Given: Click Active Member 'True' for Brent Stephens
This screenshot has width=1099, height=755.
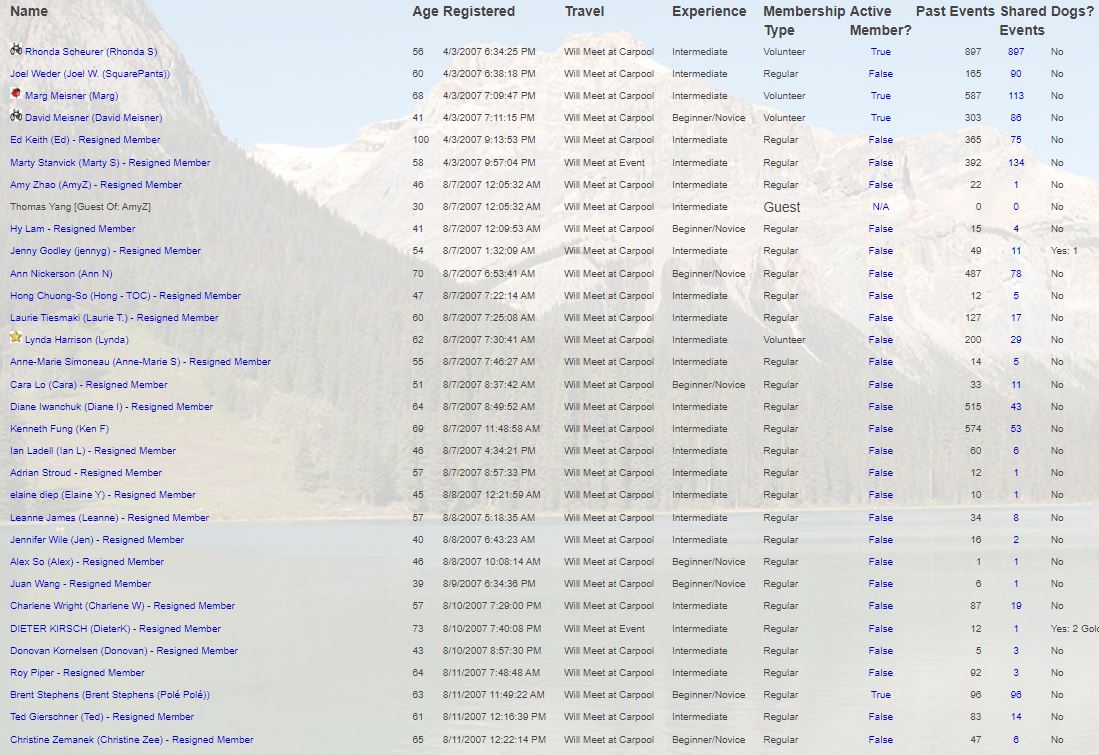Looking at the screenshot, I should click(880, 695).
